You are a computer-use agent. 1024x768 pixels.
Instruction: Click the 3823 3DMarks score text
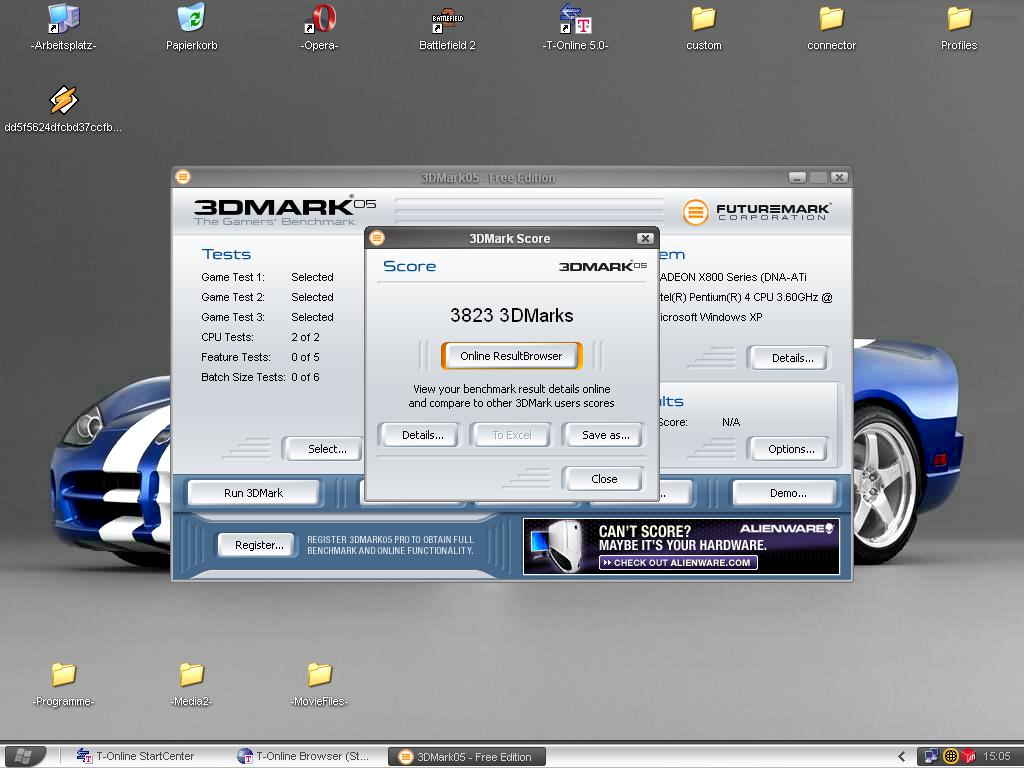click(x=511, y=315)
